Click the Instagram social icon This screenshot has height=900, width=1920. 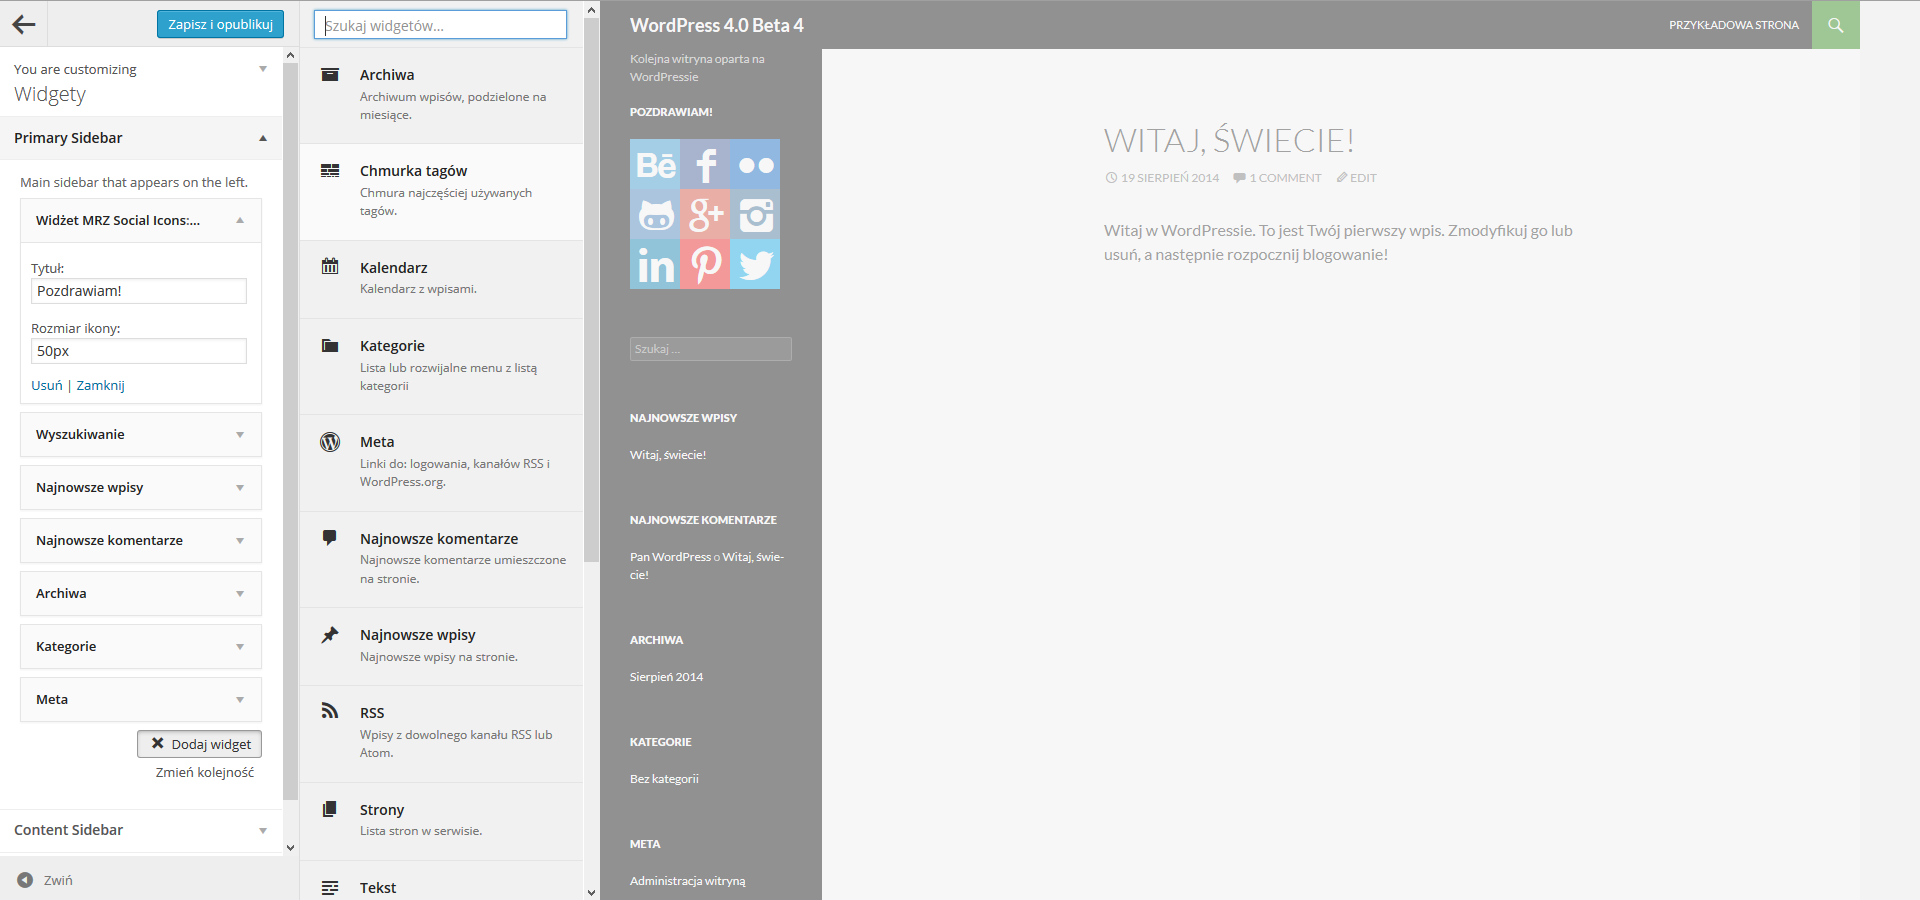click(x=755, y=214)
